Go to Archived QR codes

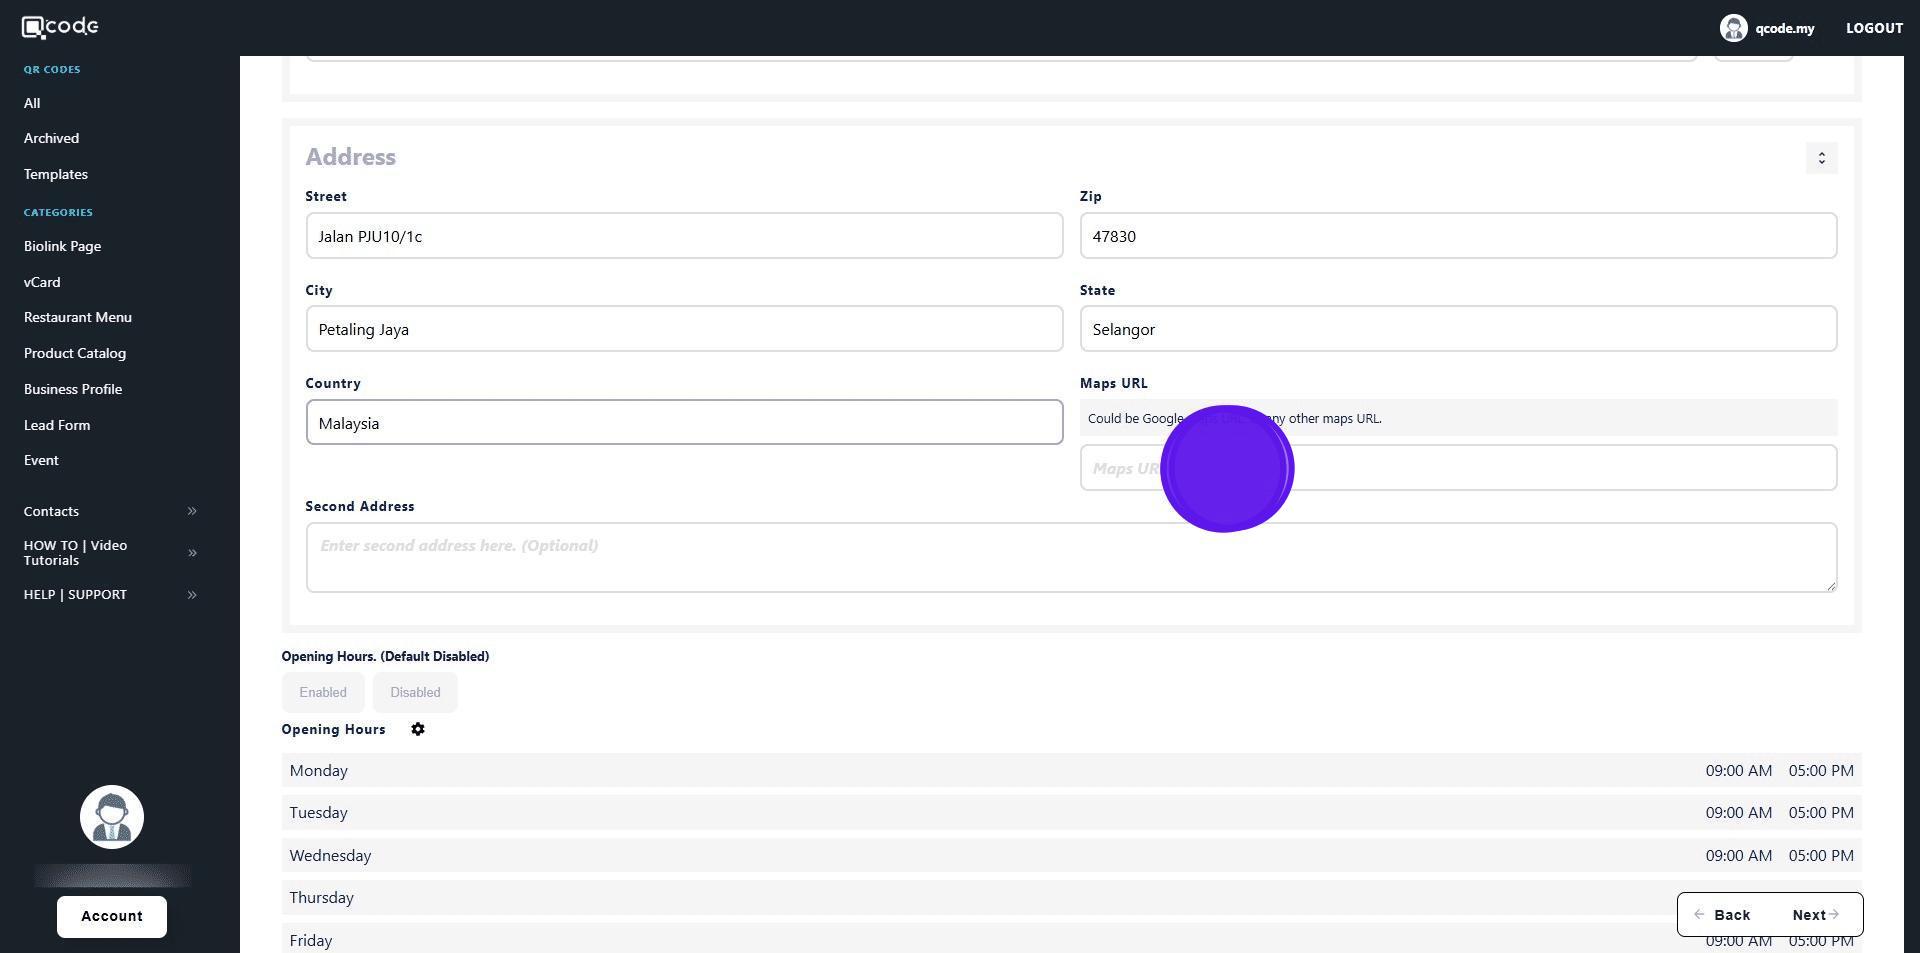coord(51,138)
